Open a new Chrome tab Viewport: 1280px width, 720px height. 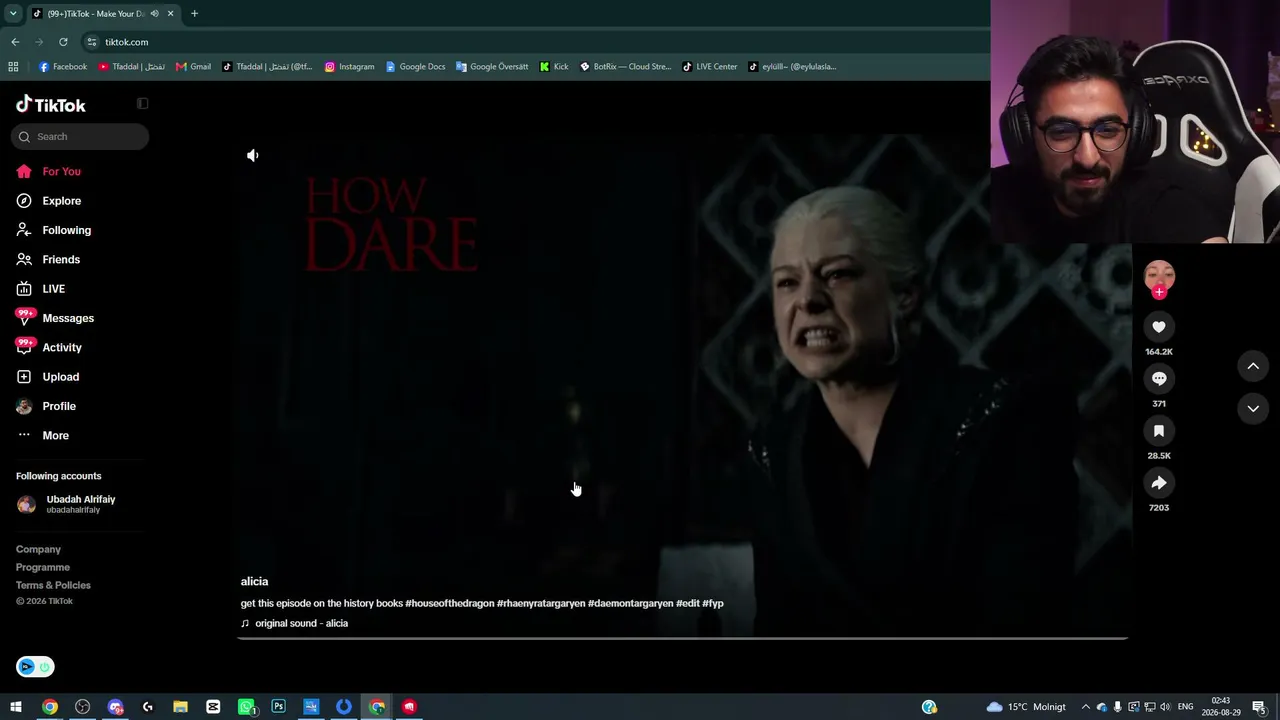point(194,14)
